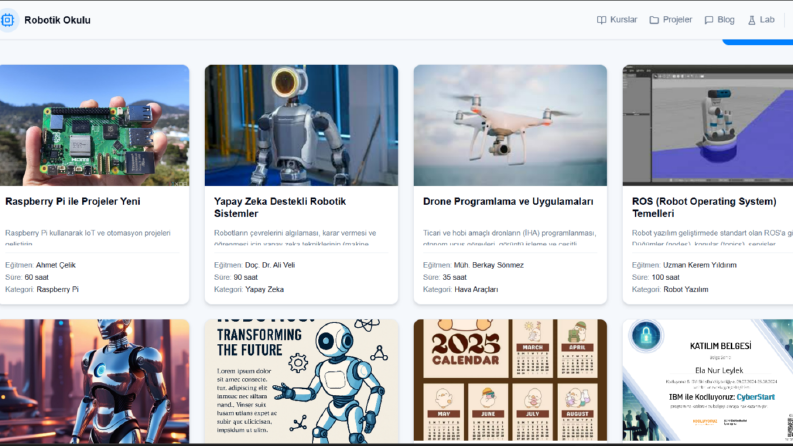The width and height of the screenshot is (793, 446).
Task: Click instructor name Ahmet Çelik
Action: [56, 265]
